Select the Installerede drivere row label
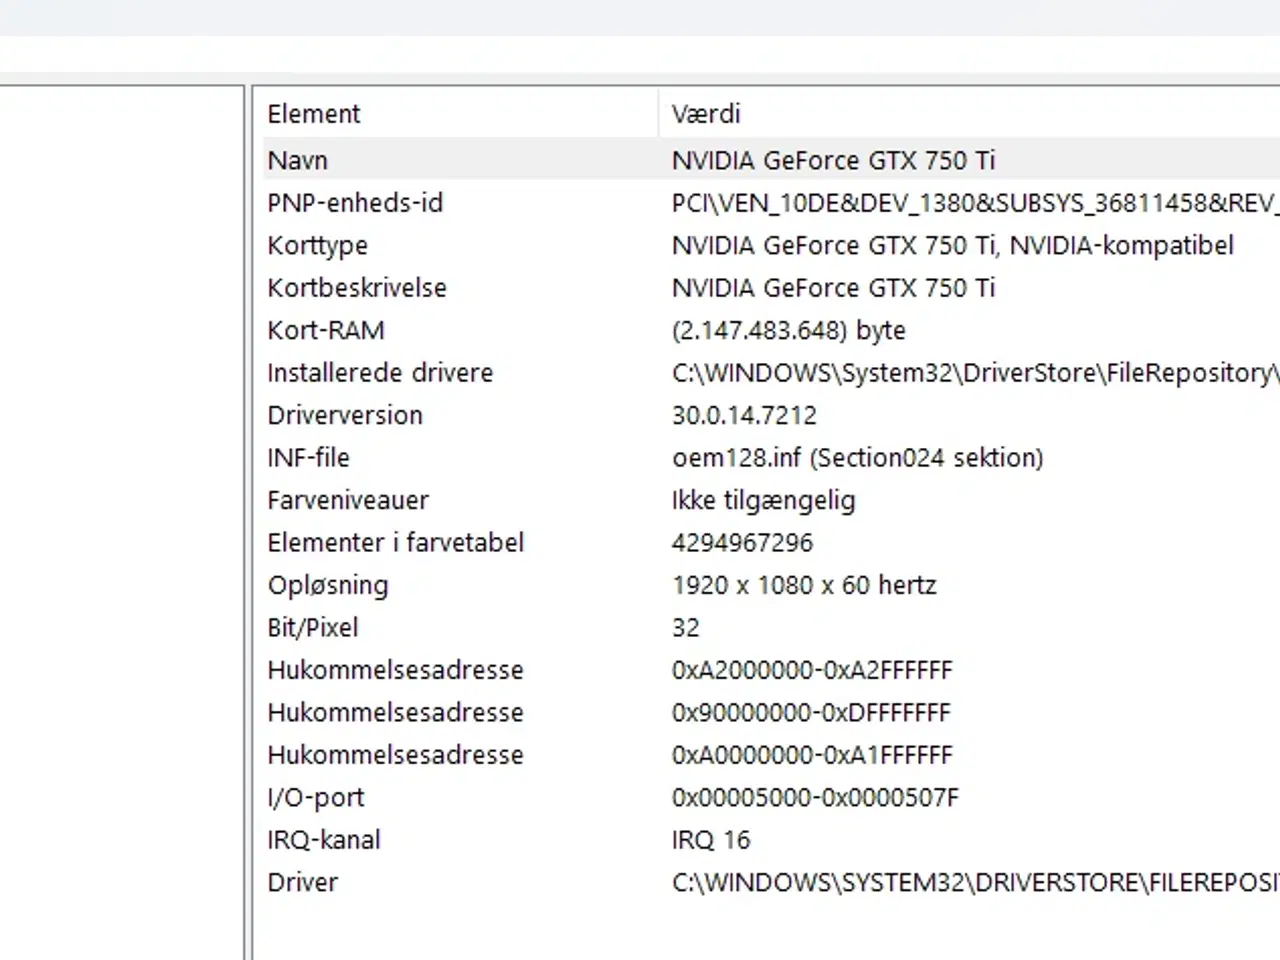 [380, 373]
